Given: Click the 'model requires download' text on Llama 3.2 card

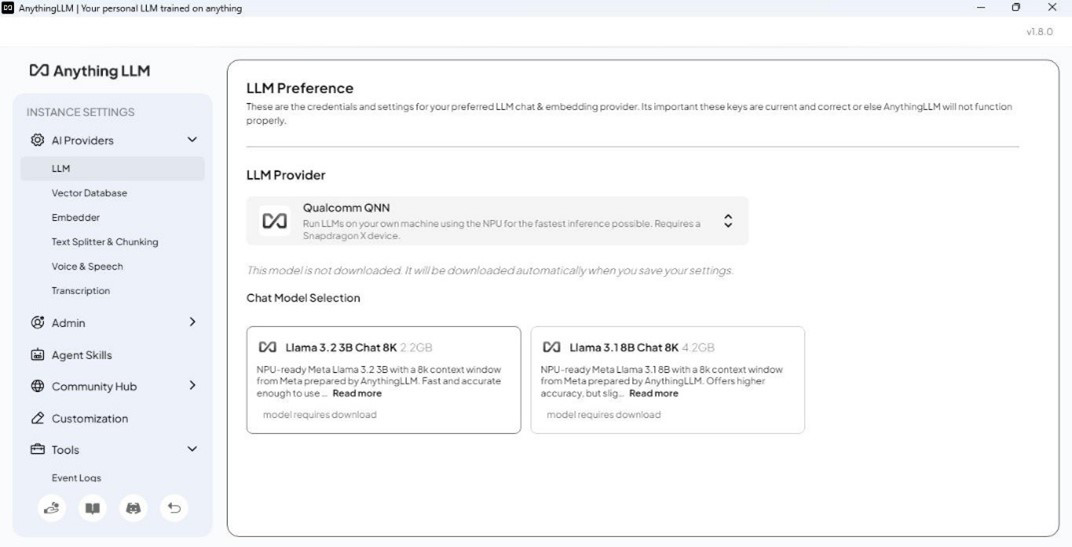Looking at the screenshot, I should pos(319,414).
